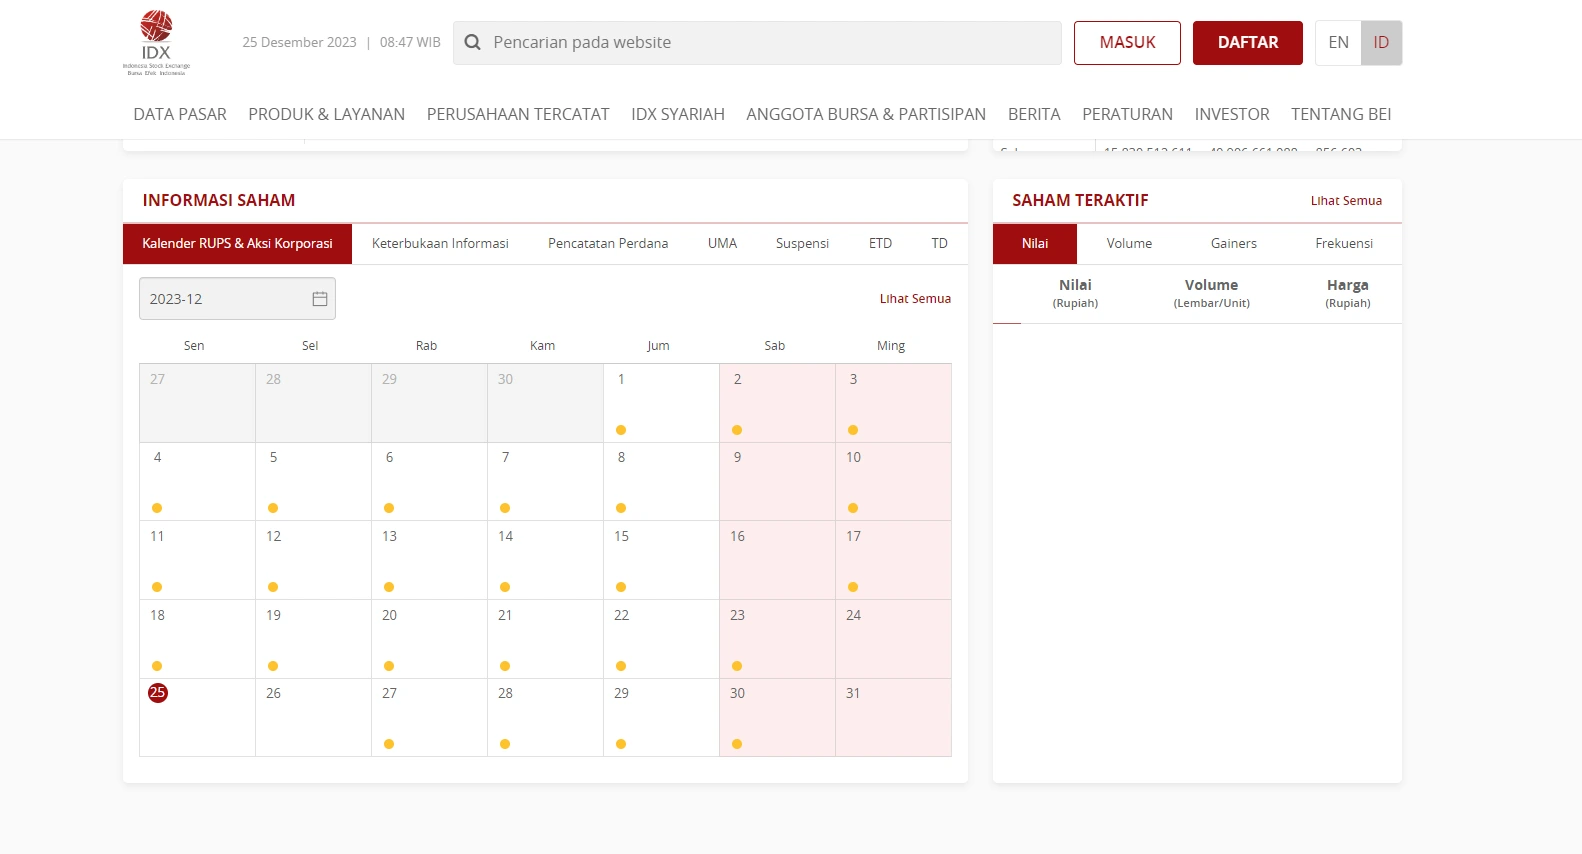Open TENTANG BEI menu
The width and height of the screenshot is (1582, 854).
(x=1341, y=114)
